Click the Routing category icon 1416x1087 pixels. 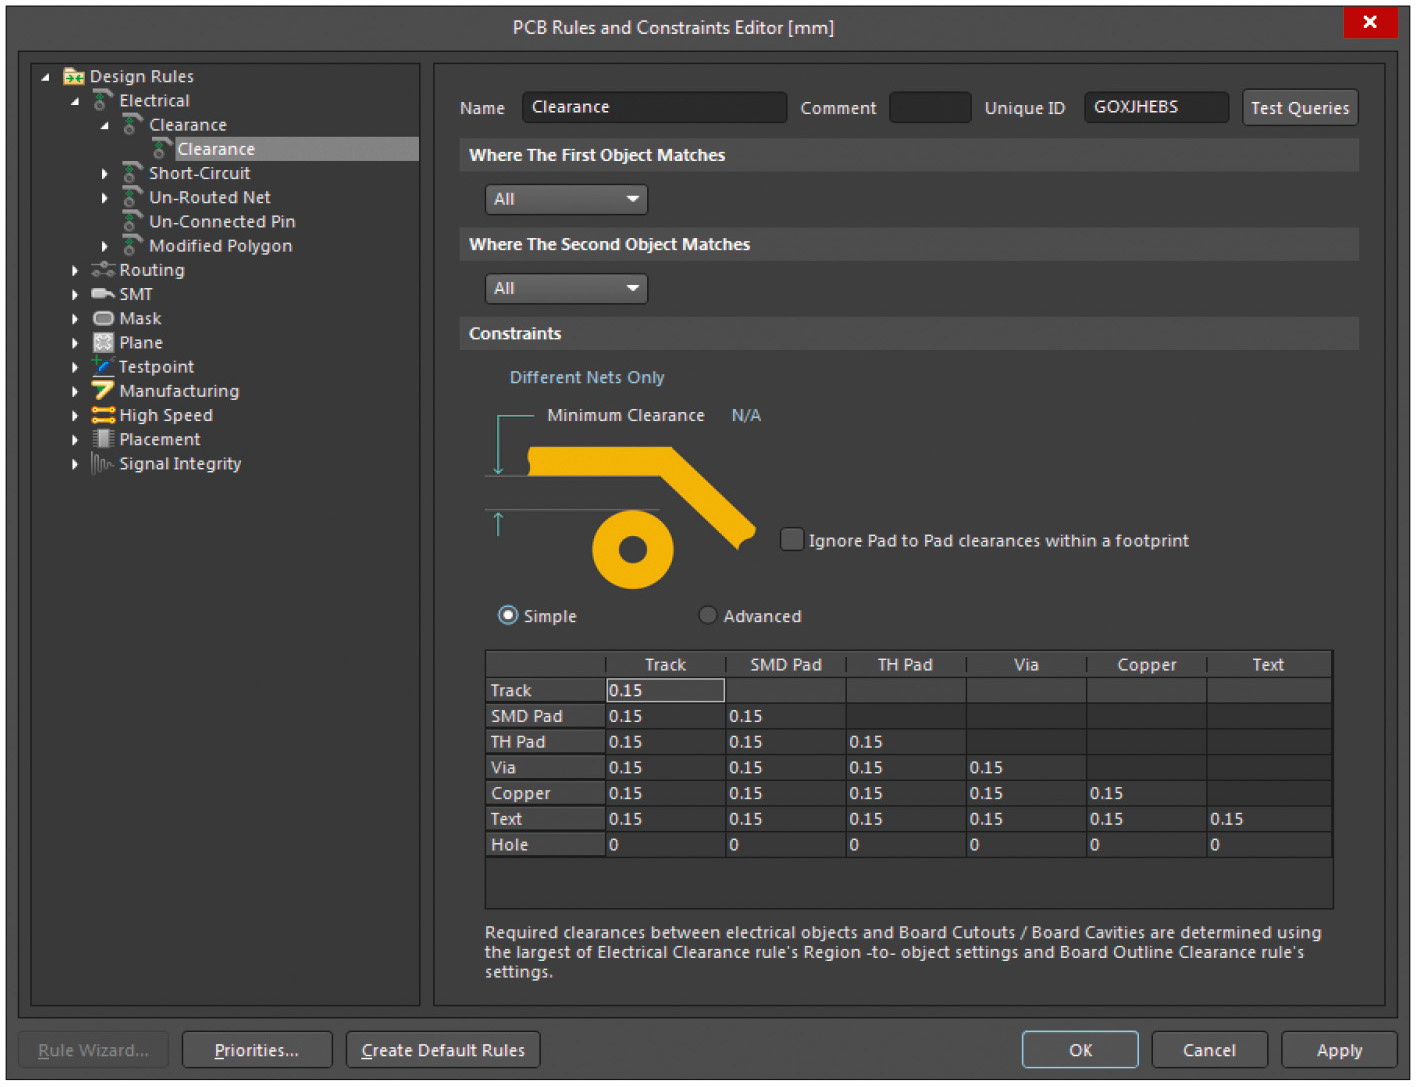click(x=103, y=270)
